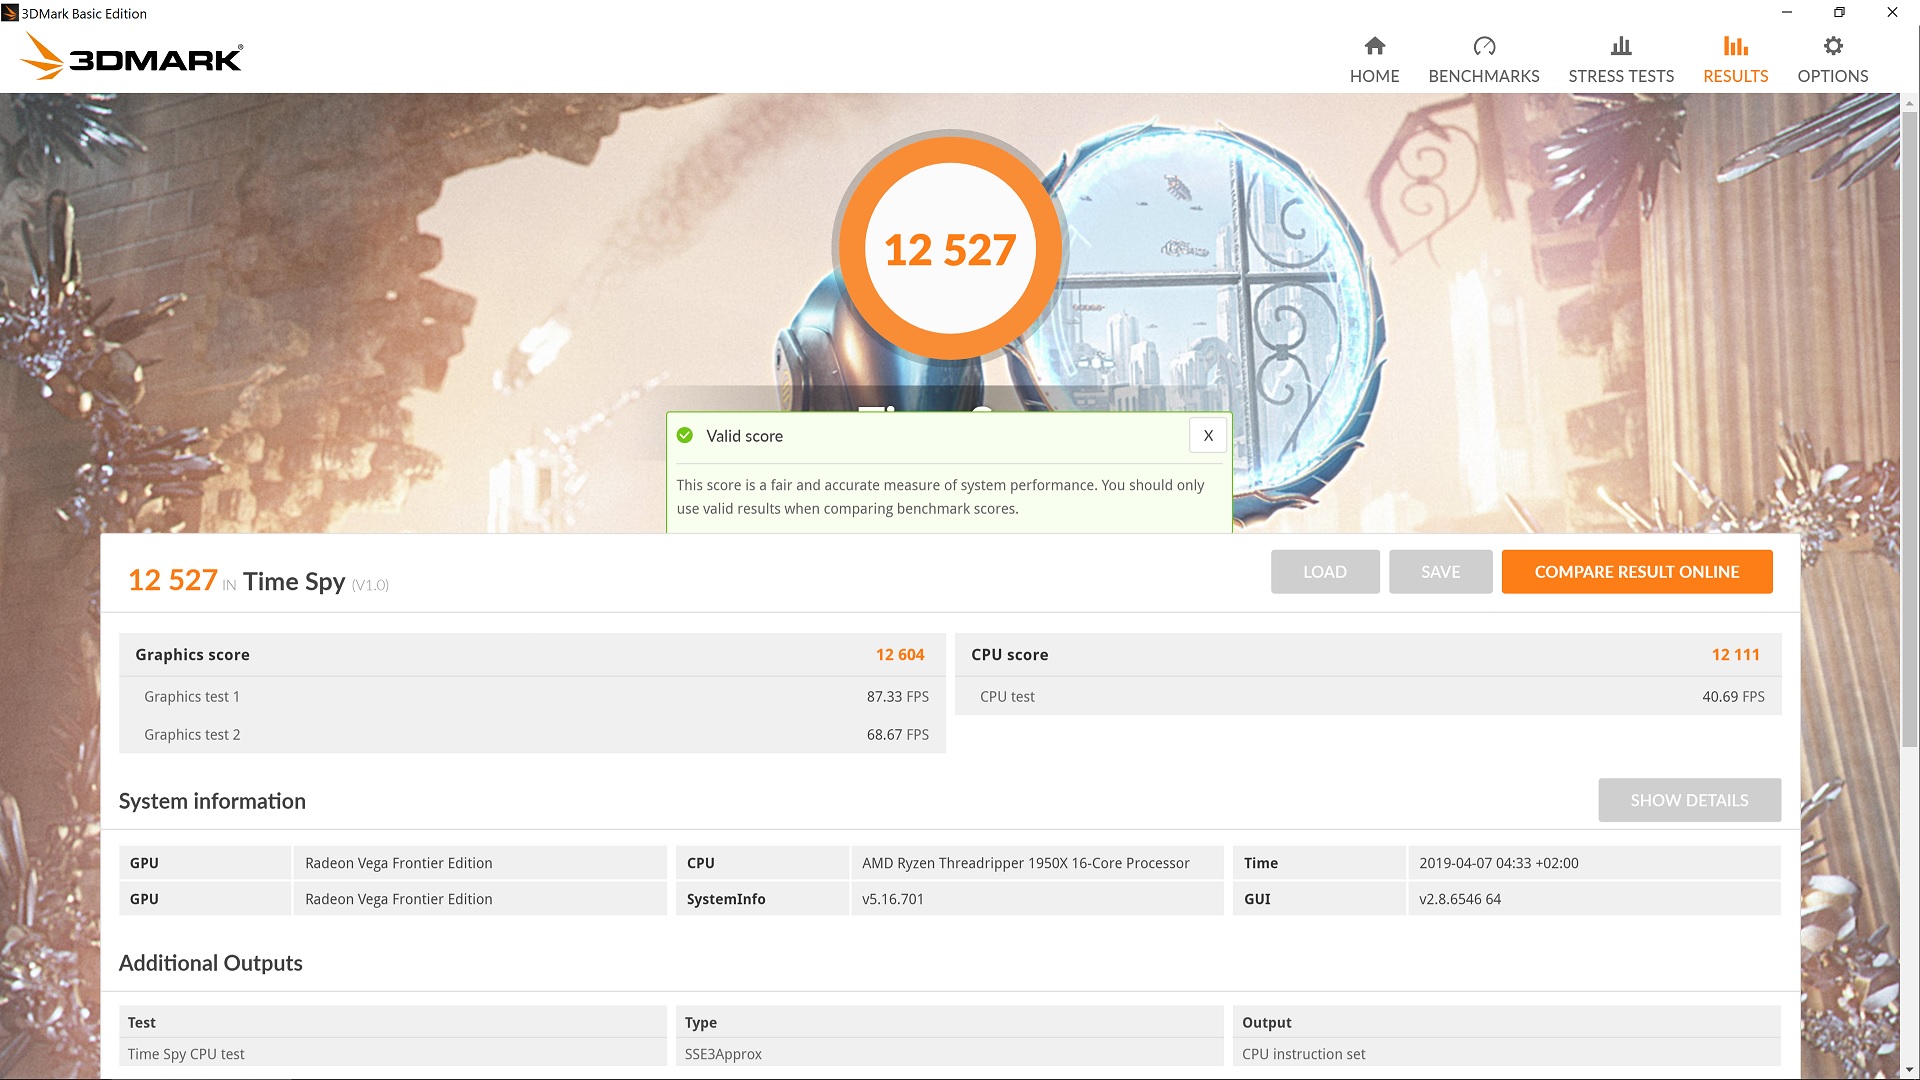Go to HOME tab label
Screen dimensions: 1920x1080
point(1374,76)
